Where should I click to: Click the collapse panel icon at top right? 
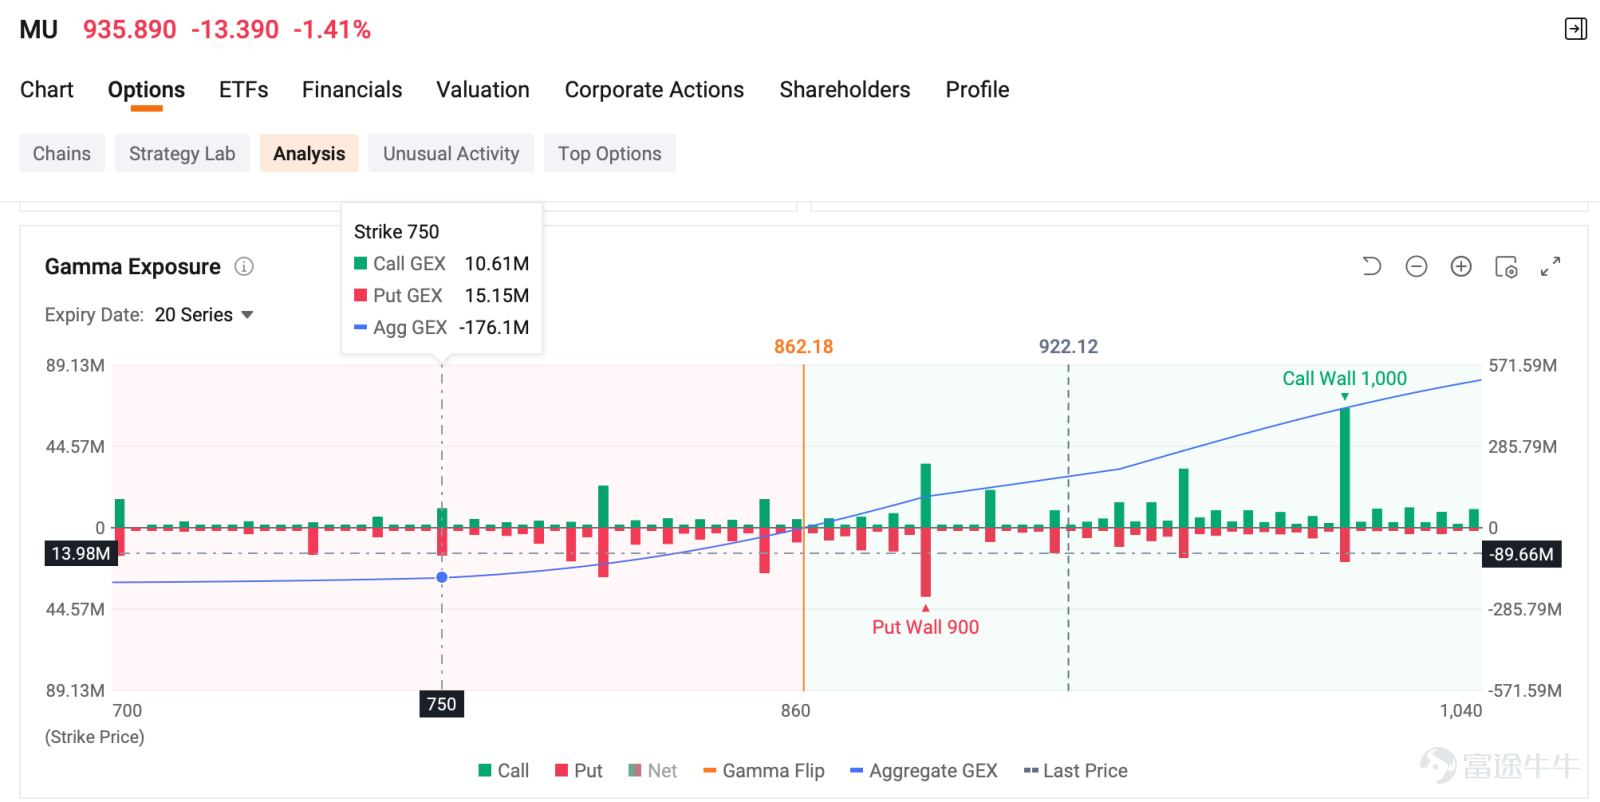coord(1576,29)
